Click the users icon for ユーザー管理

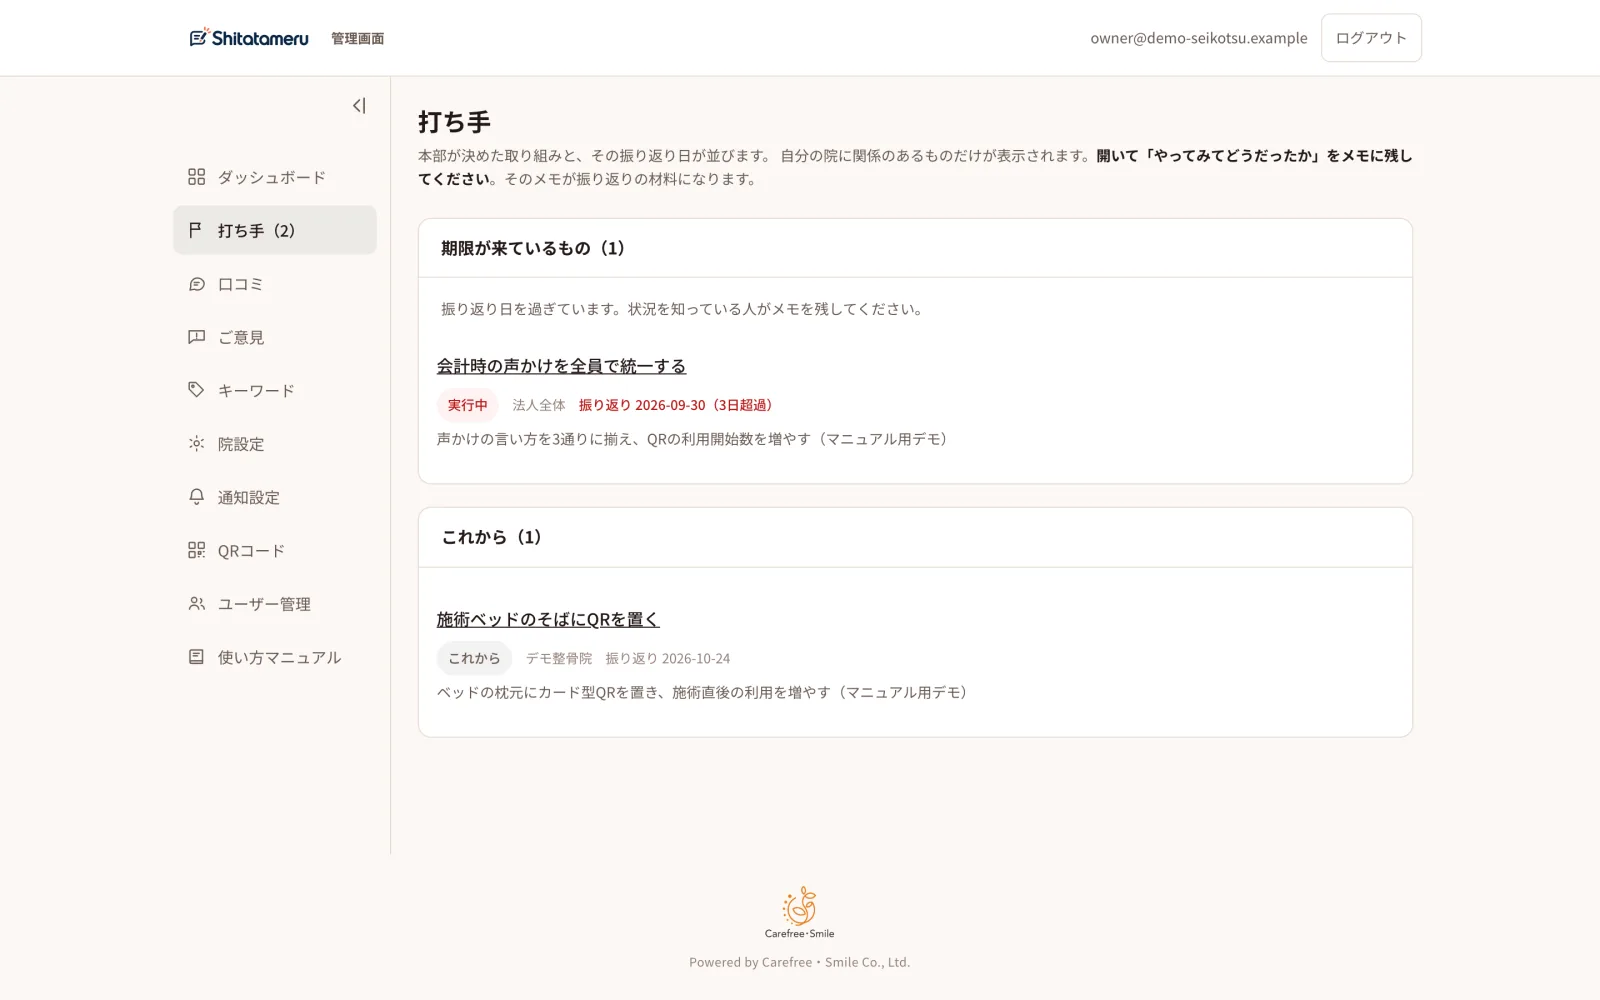[196, 604]
